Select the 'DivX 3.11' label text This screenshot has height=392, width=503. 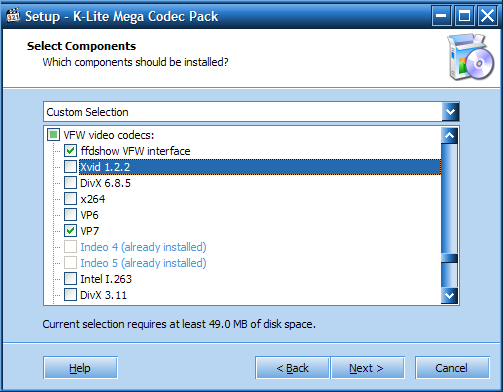tap(104, 295)
